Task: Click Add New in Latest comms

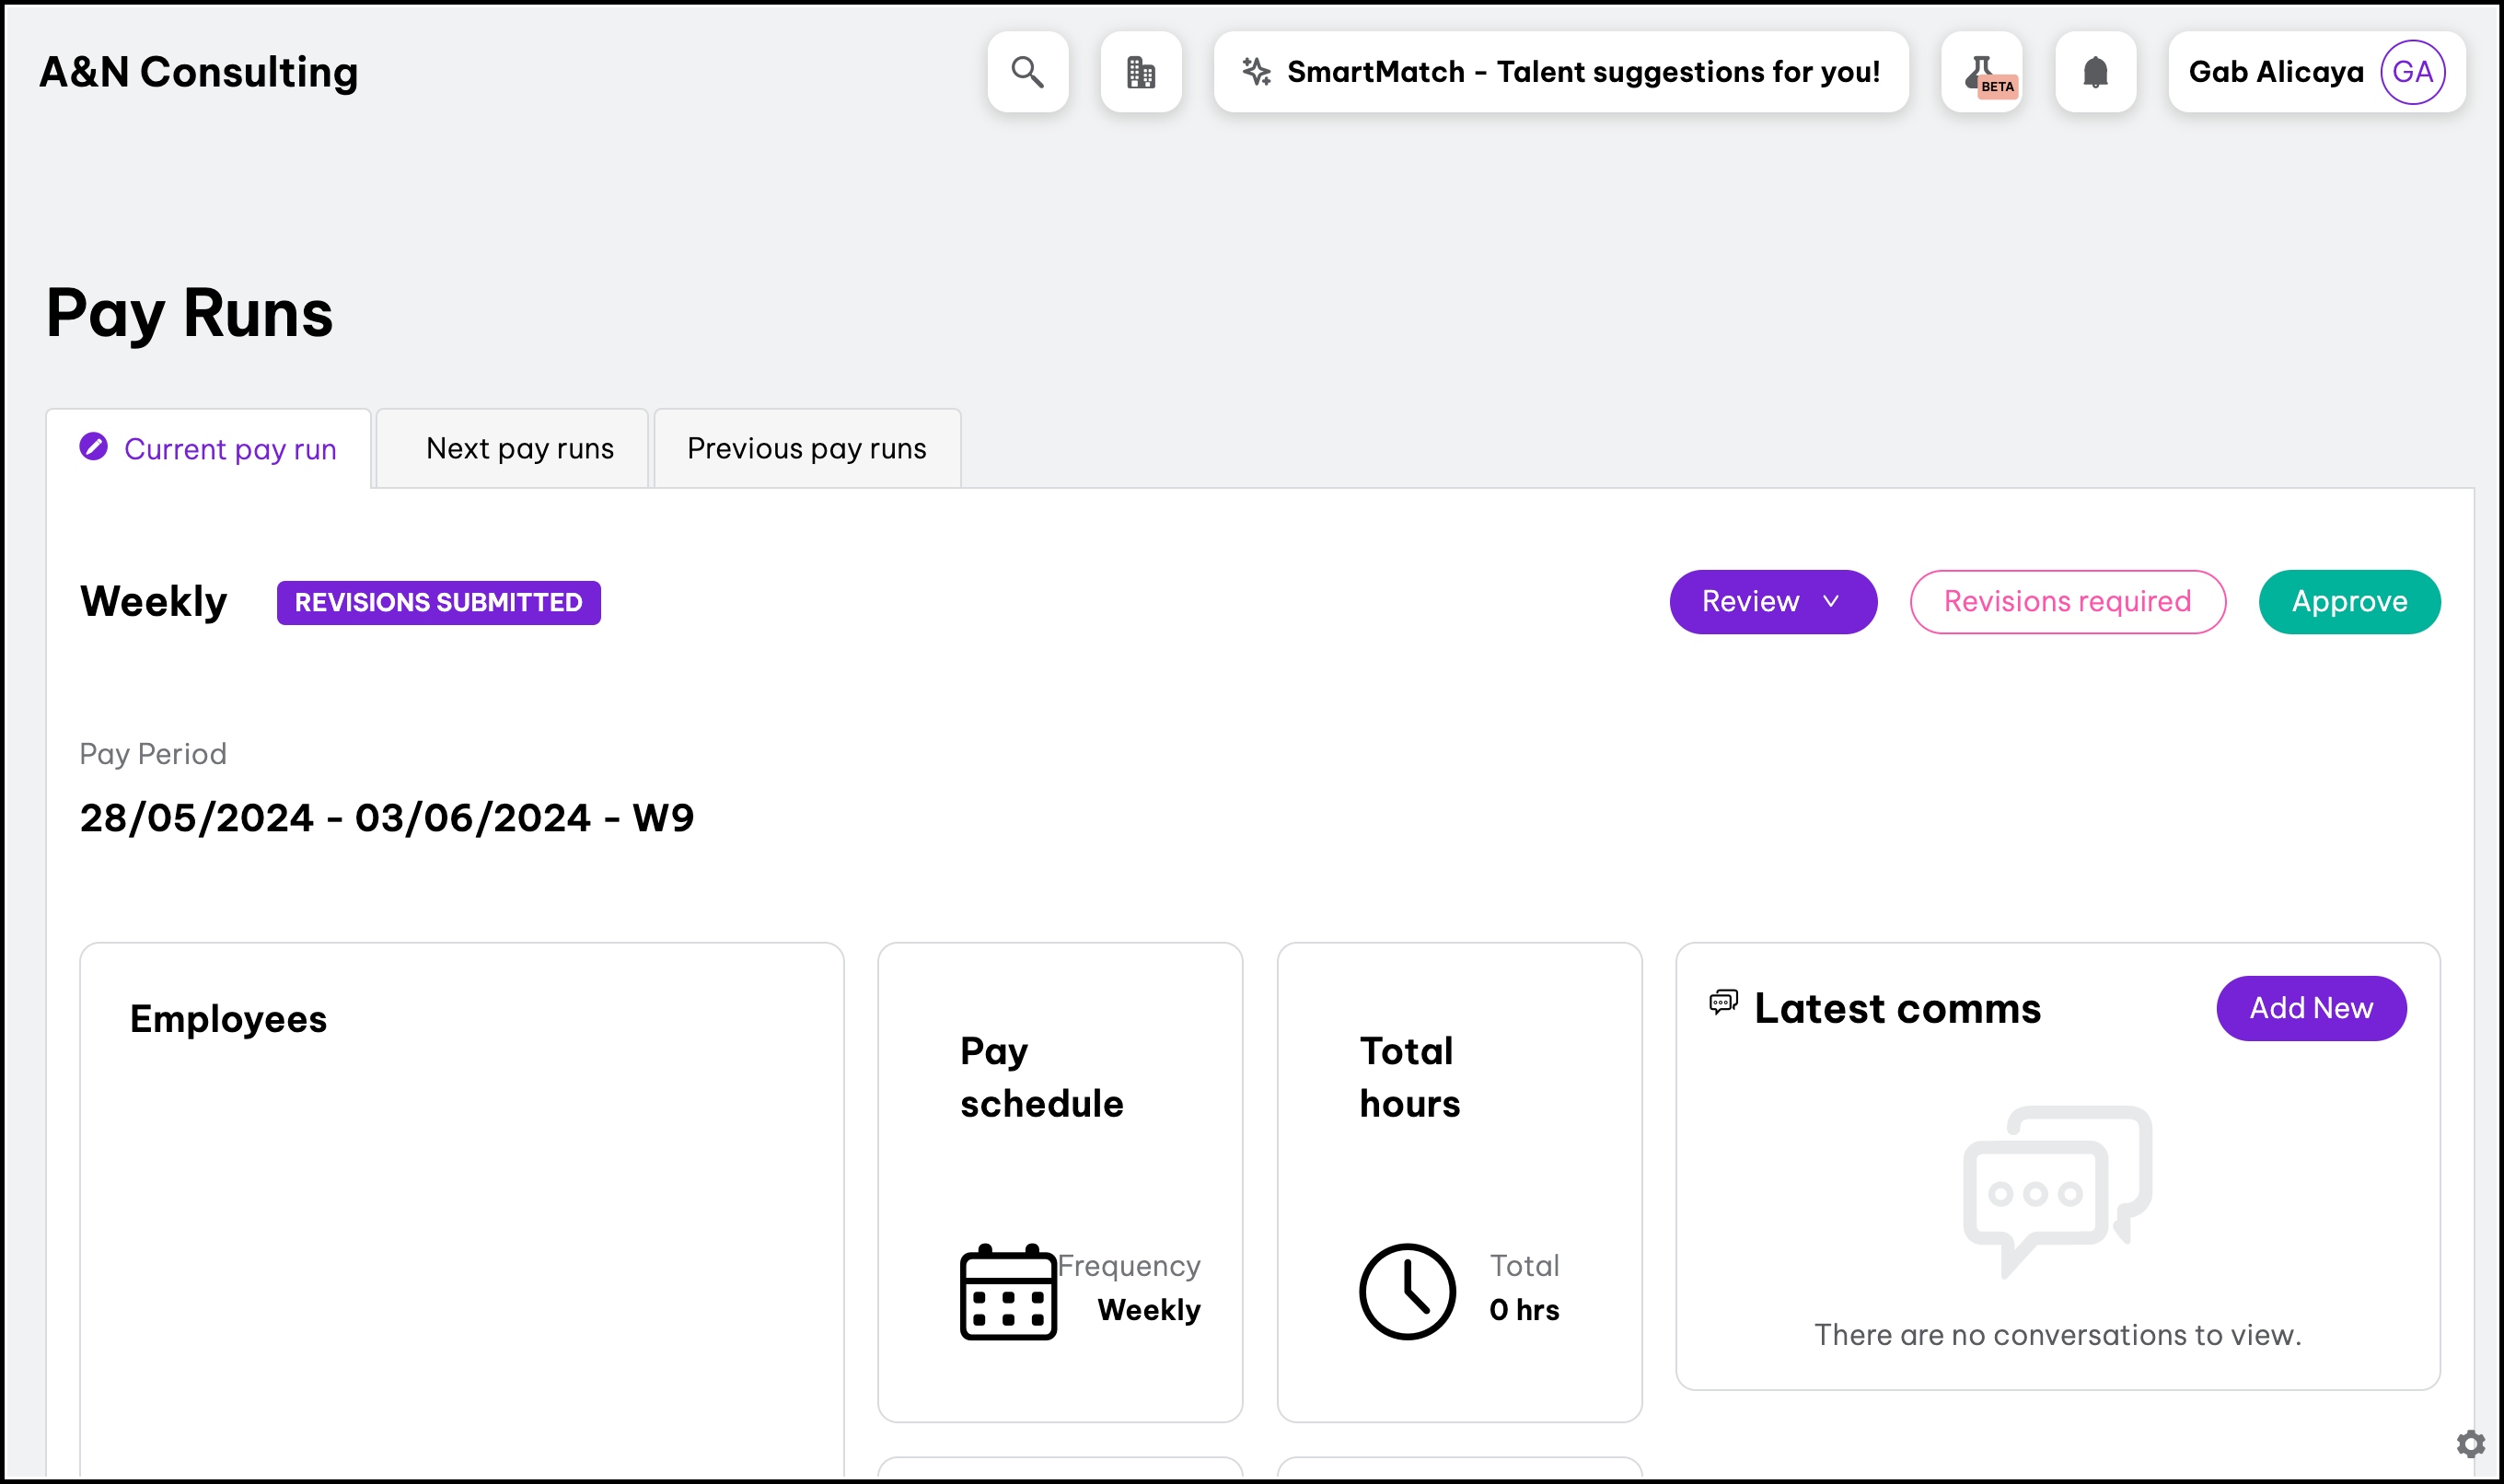Action: (x=2310, y=1008)
